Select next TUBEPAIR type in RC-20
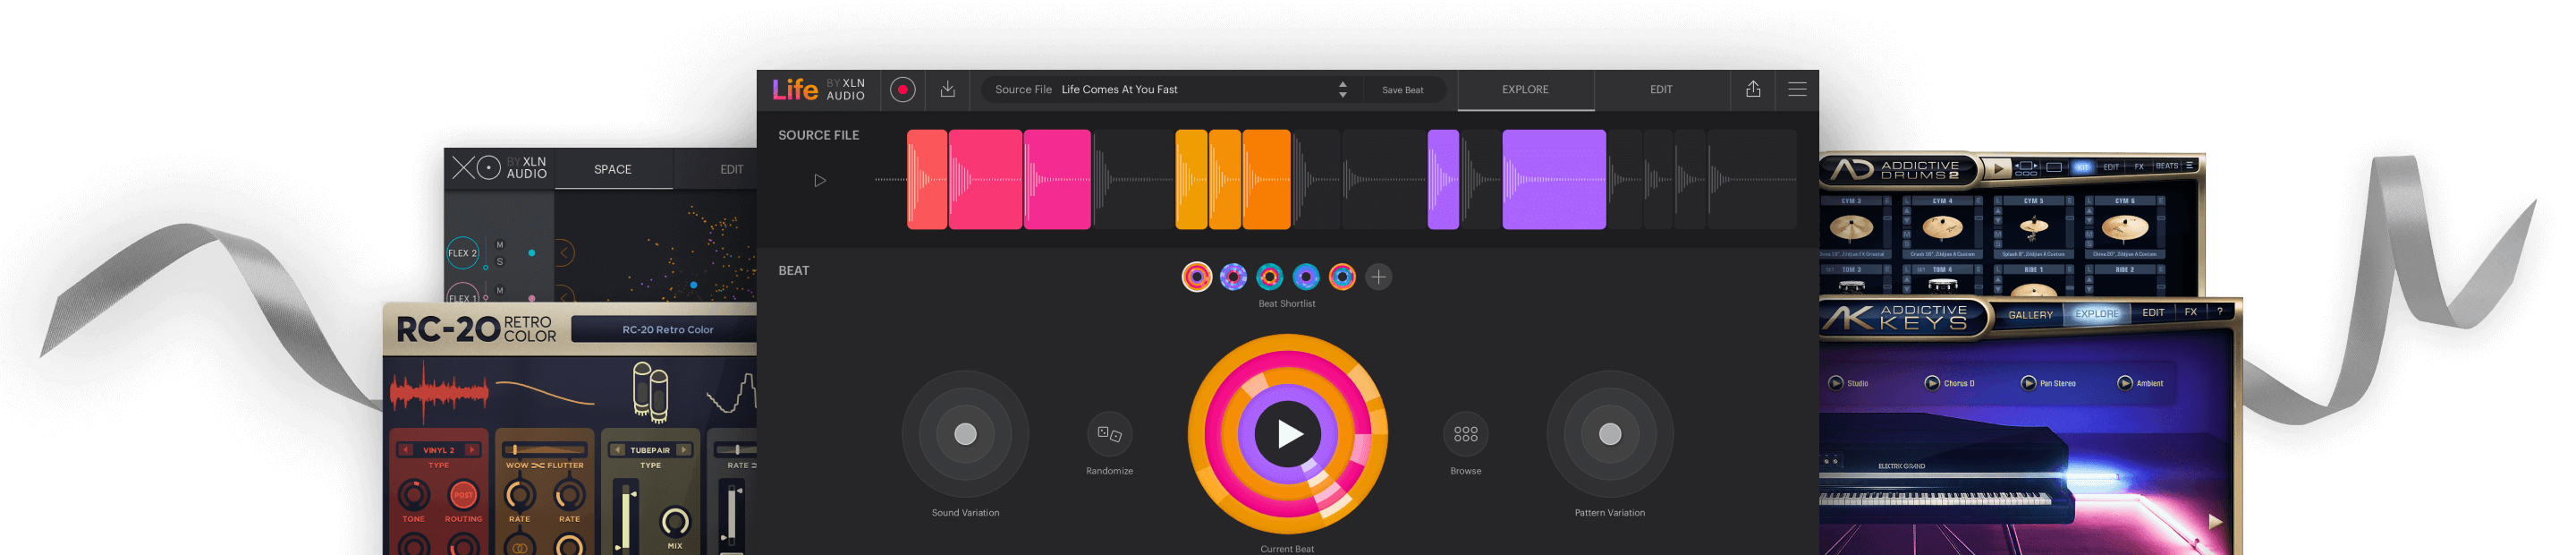This screenshot has height=555, width=2576. (x=684, y=450)
